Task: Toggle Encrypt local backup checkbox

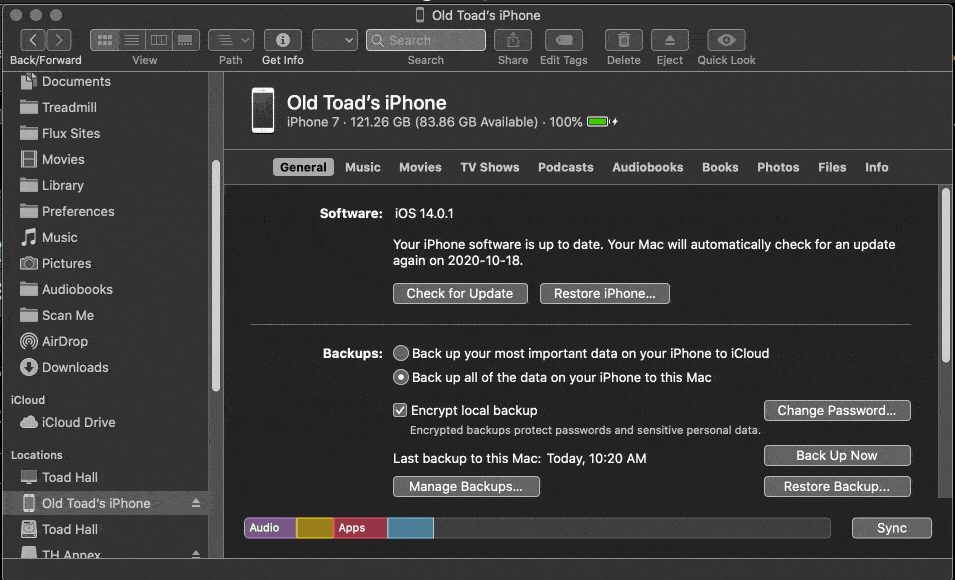Action: tap(400, 410)
